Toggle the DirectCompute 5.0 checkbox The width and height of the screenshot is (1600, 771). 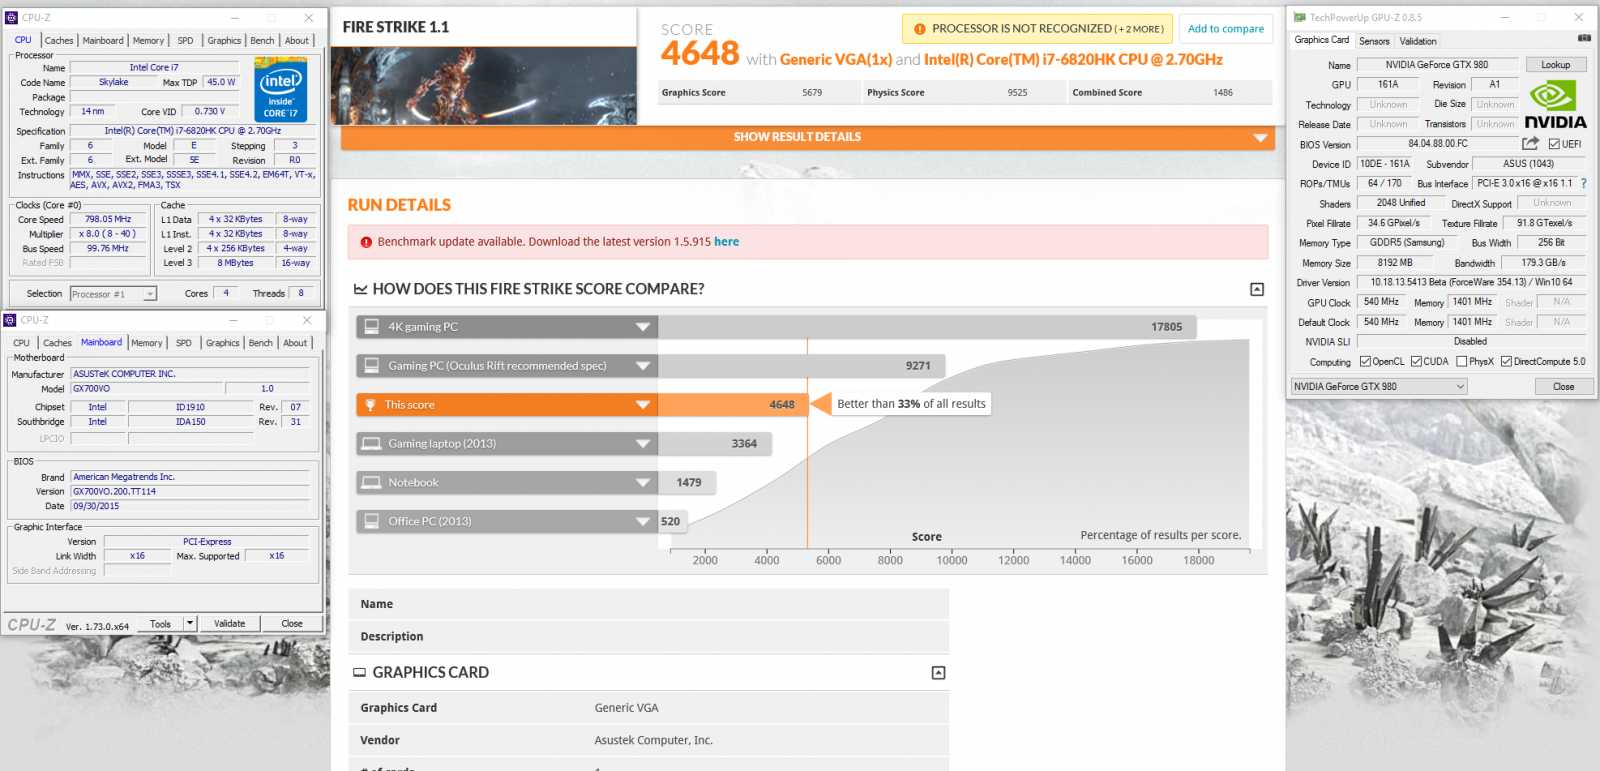(x=1506, y=362)
